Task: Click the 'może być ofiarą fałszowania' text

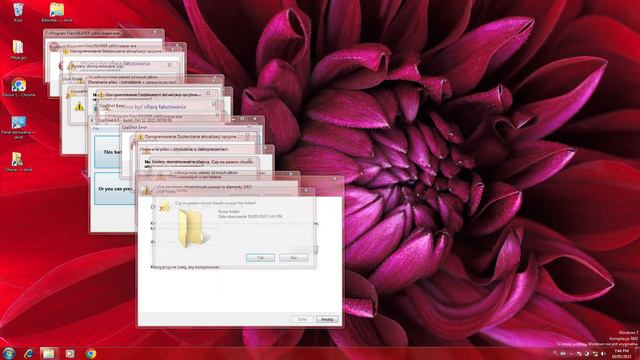Action: point(155,107)
